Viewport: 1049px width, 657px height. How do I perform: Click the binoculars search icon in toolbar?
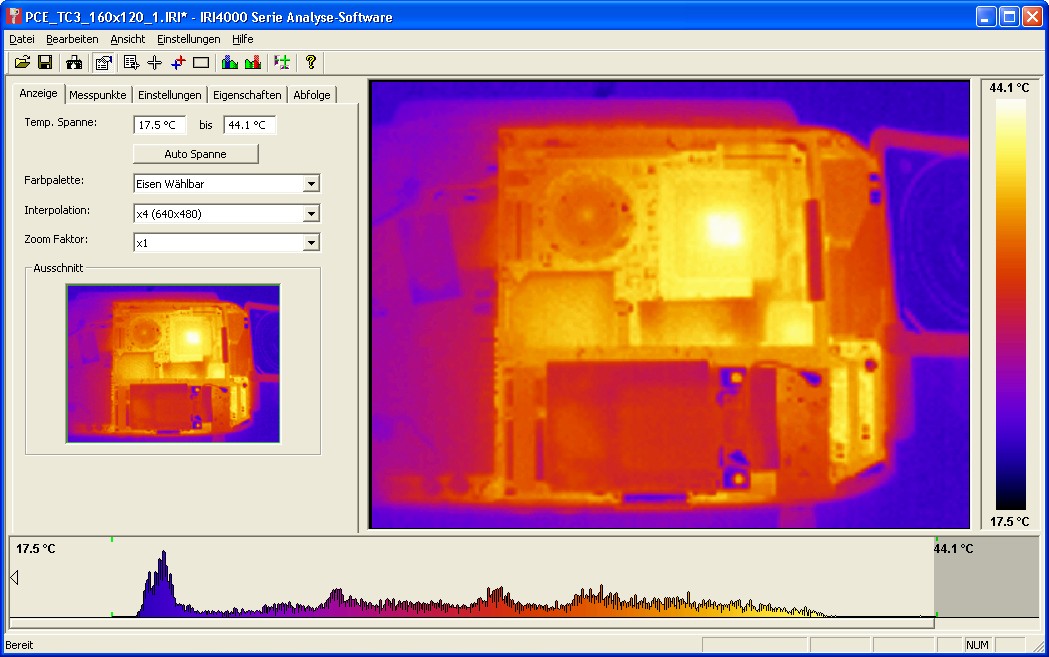[74, 63]
